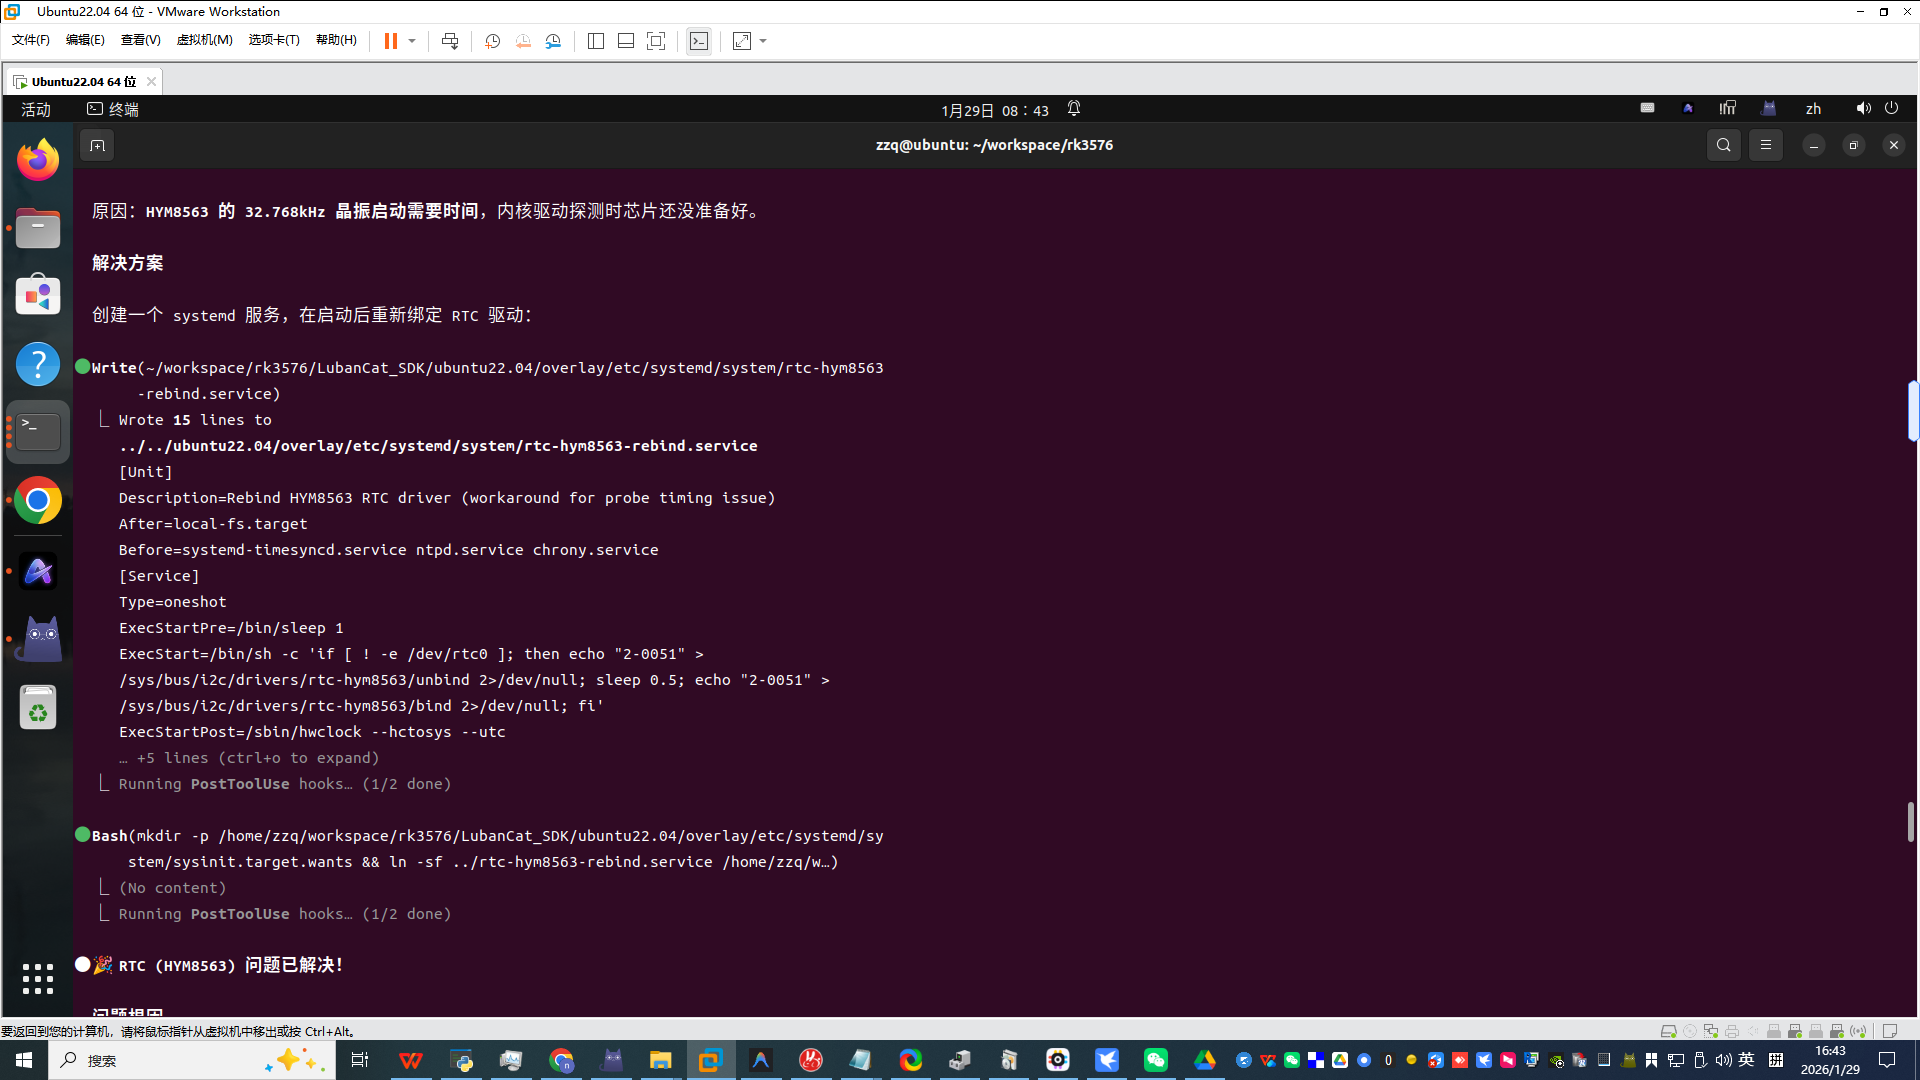Open the Trash in the dock

click(38, 708)
